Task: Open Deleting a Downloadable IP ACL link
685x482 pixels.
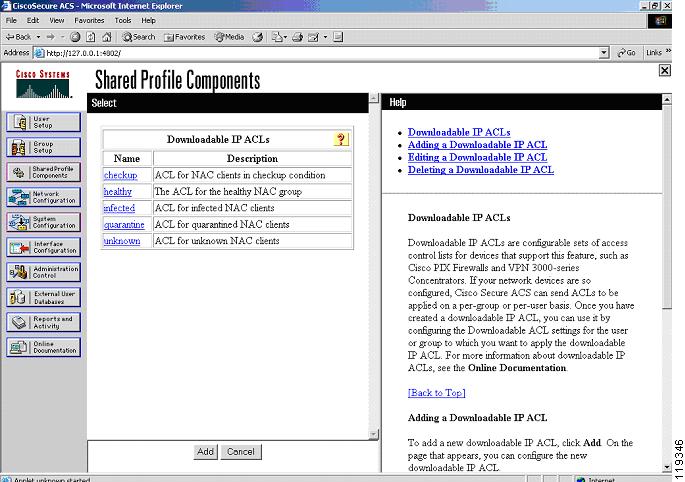Action: pyautogui.click(x=481, y=170)
